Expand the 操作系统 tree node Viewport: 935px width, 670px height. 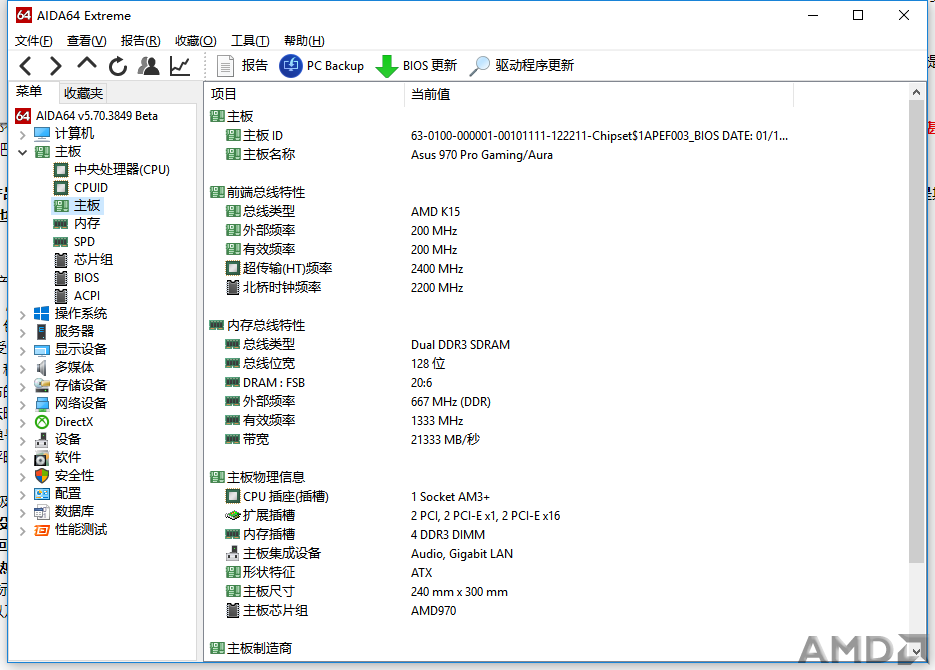(x=23, y=315)
